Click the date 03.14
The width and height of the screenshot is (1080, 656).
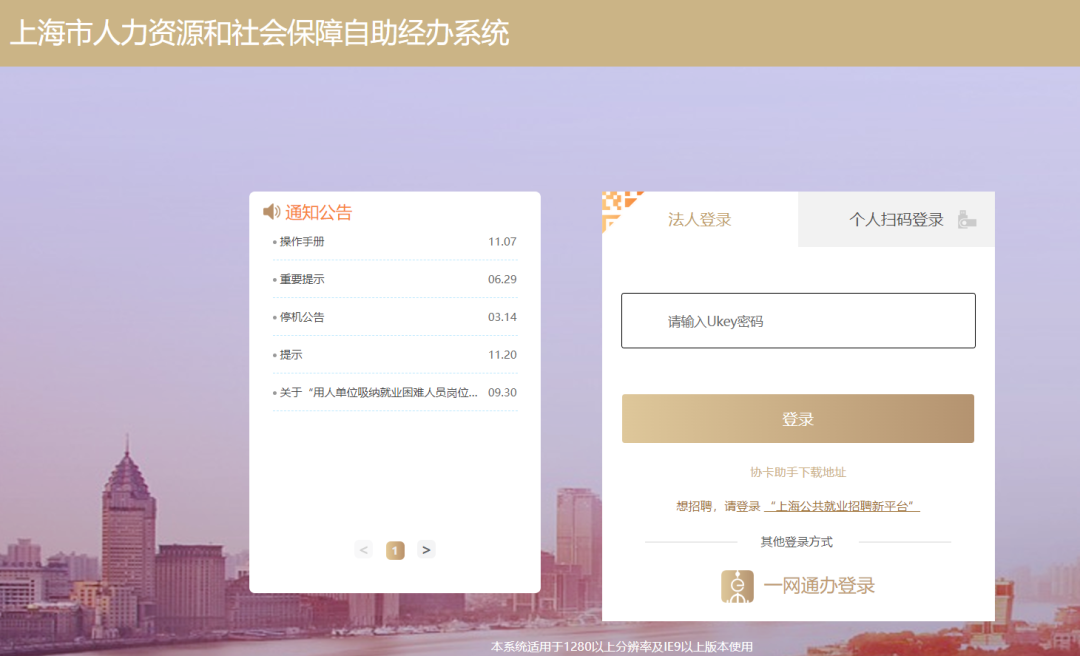(x=502, y=318)
